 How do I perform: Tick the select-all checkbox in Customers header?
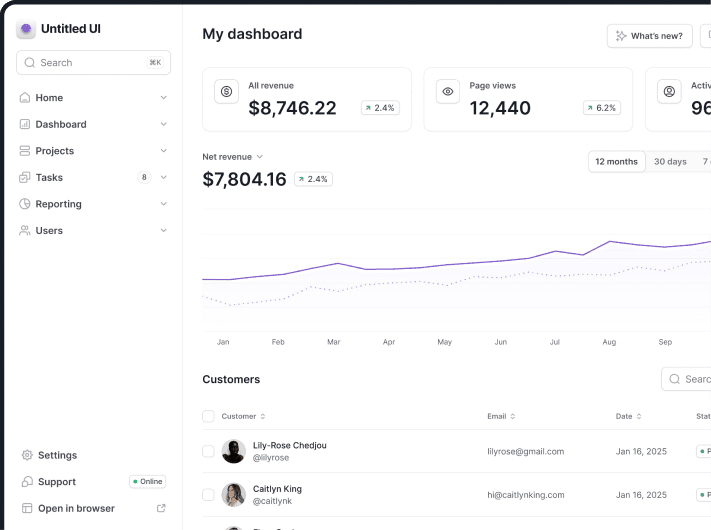click(x=208, y=416)
